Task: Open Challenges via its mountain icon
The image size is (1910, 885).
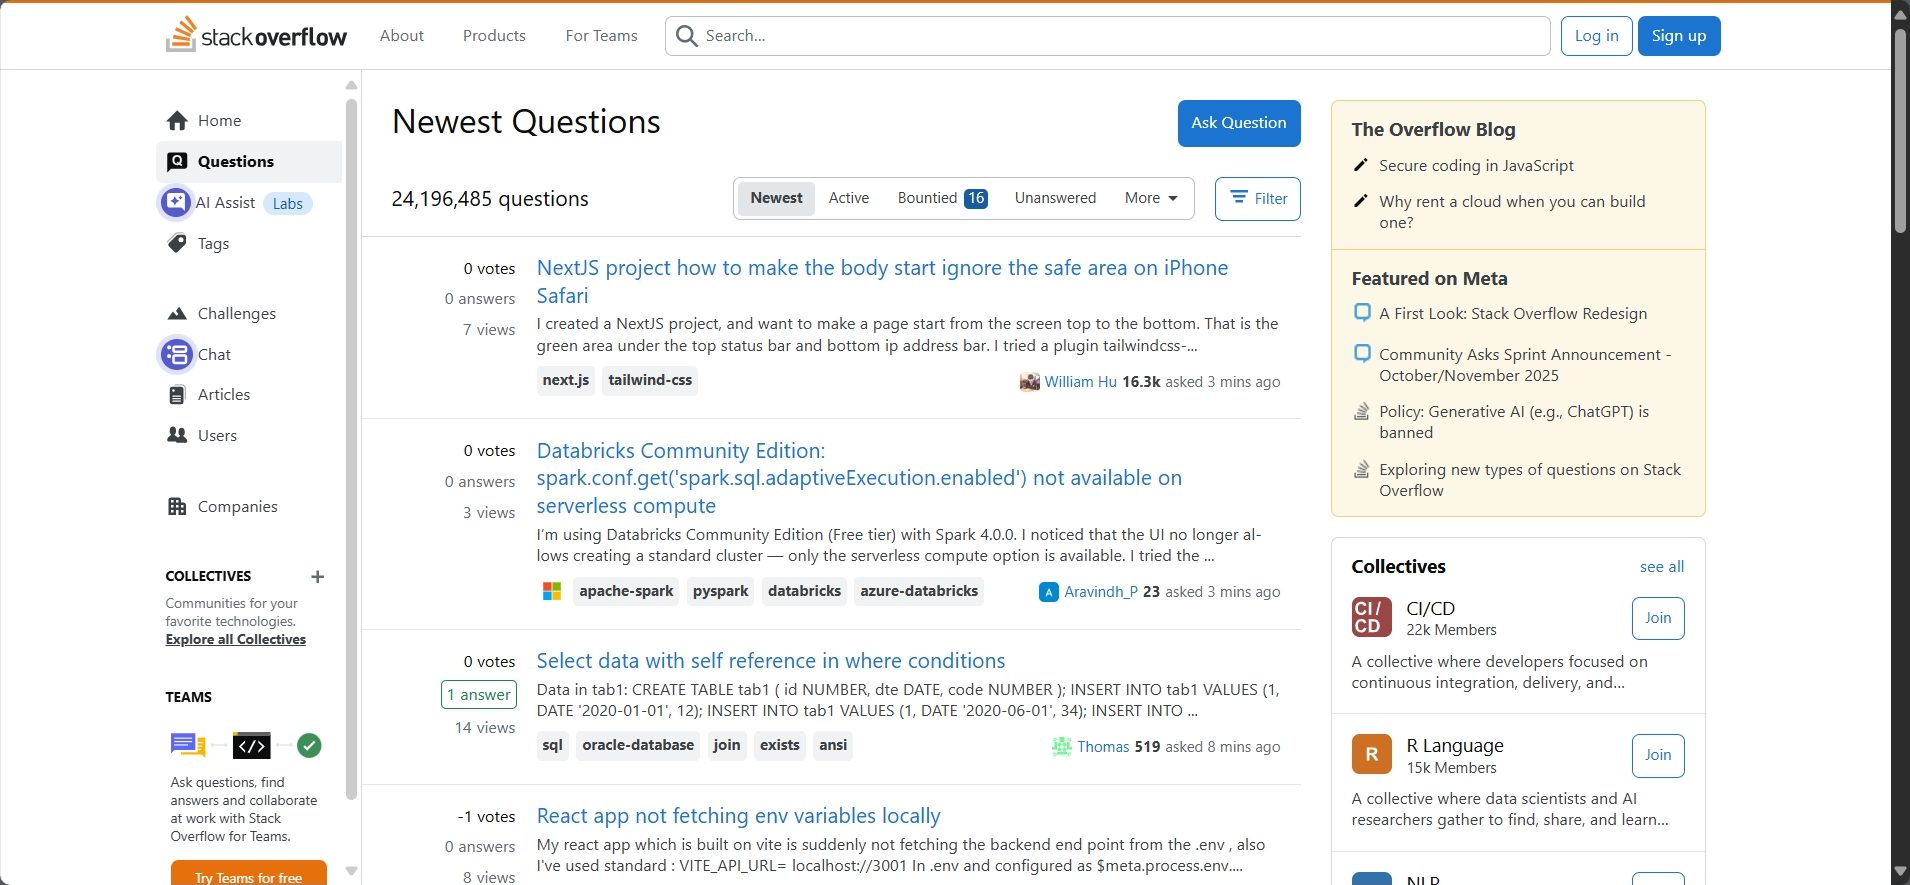Action: [x=177, y=314]
